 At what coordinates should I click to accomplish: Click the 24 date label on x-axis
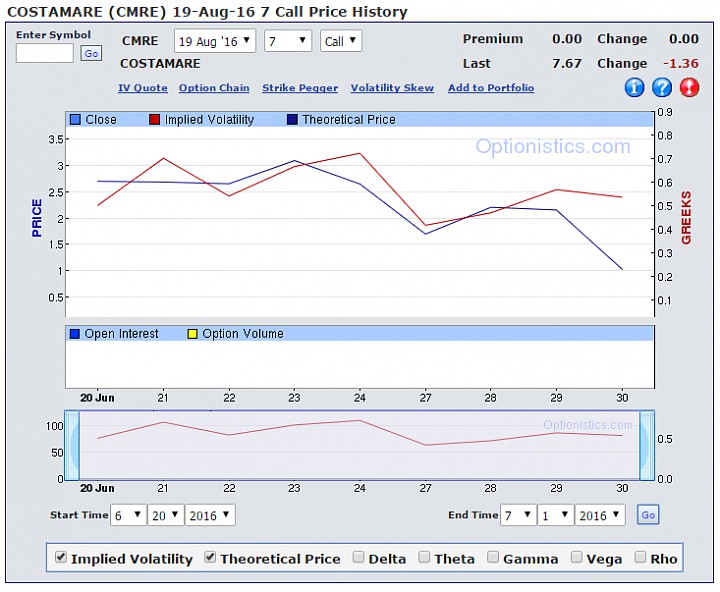click(360, 398)
